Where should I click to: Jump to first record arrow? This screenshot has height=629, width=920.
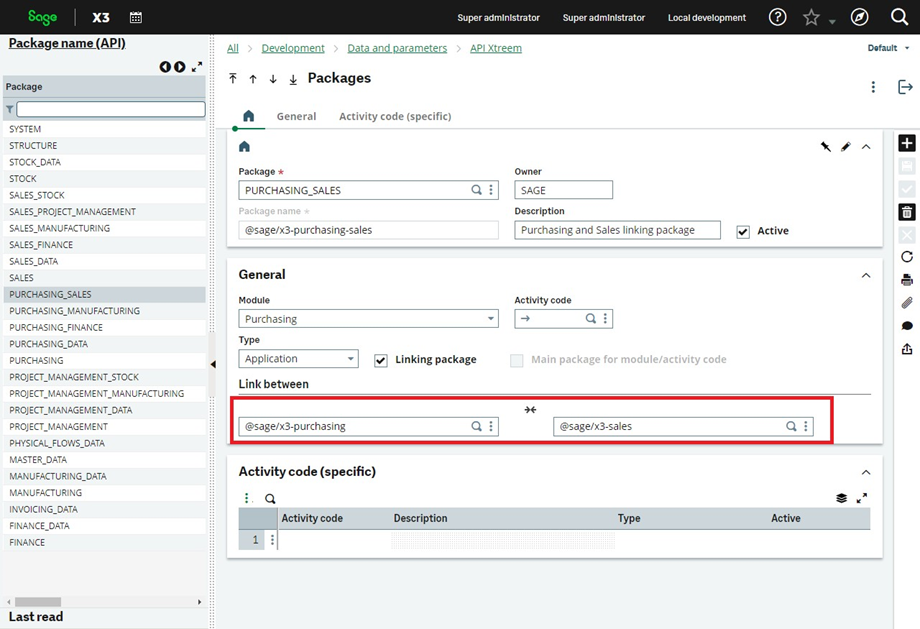pyautogui.click(x=233, y=79)
